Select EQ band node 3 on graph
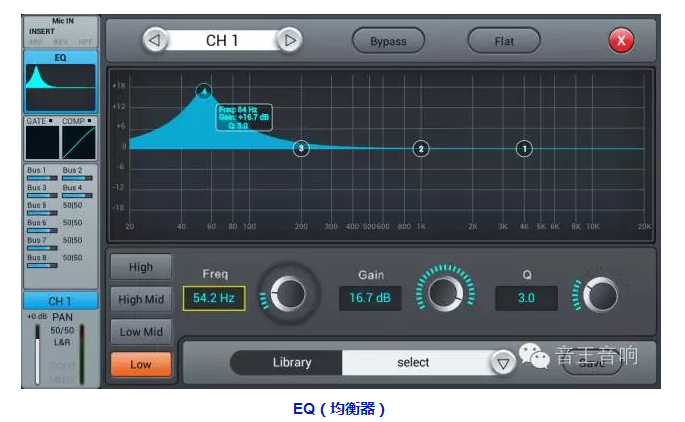 click(301, 148)
